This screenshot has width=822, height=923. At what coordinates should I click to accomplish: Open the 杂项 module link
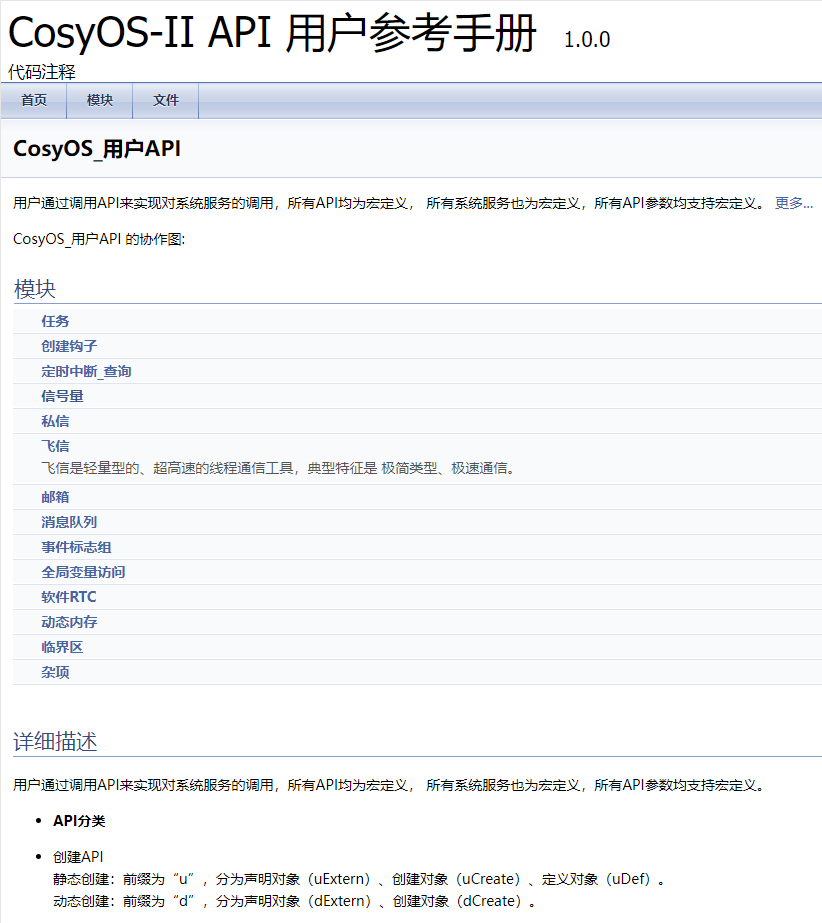coord(55,672)
